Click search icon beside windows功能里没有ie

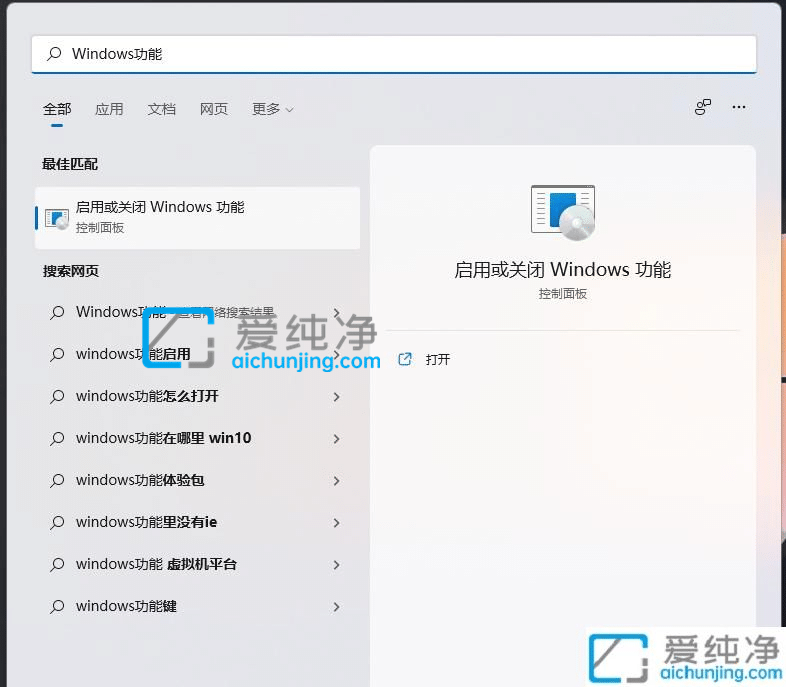(57, 523)
